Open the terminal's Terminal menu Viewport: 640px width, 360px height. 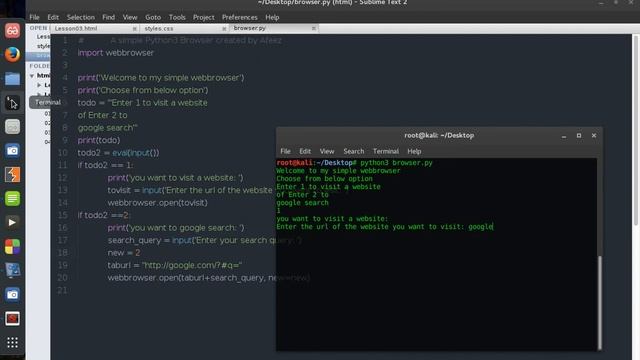coord(386,151)
